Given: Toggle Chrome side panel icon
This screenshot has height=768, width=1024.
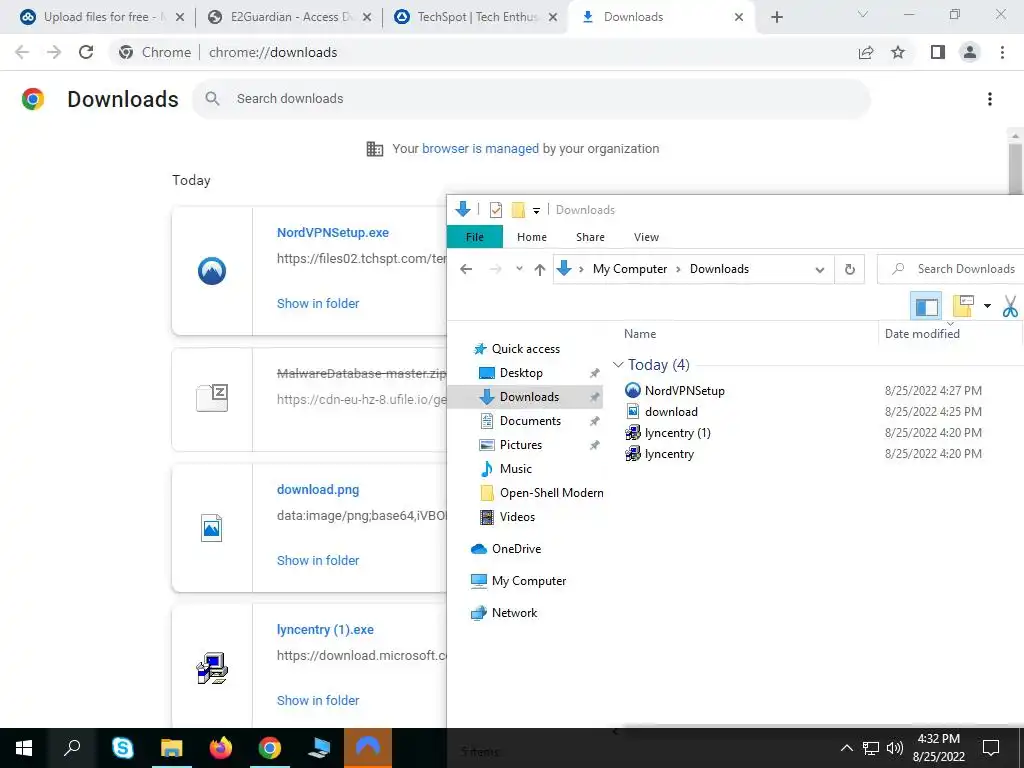Looking at the screenshot, I should click(938, 52).
